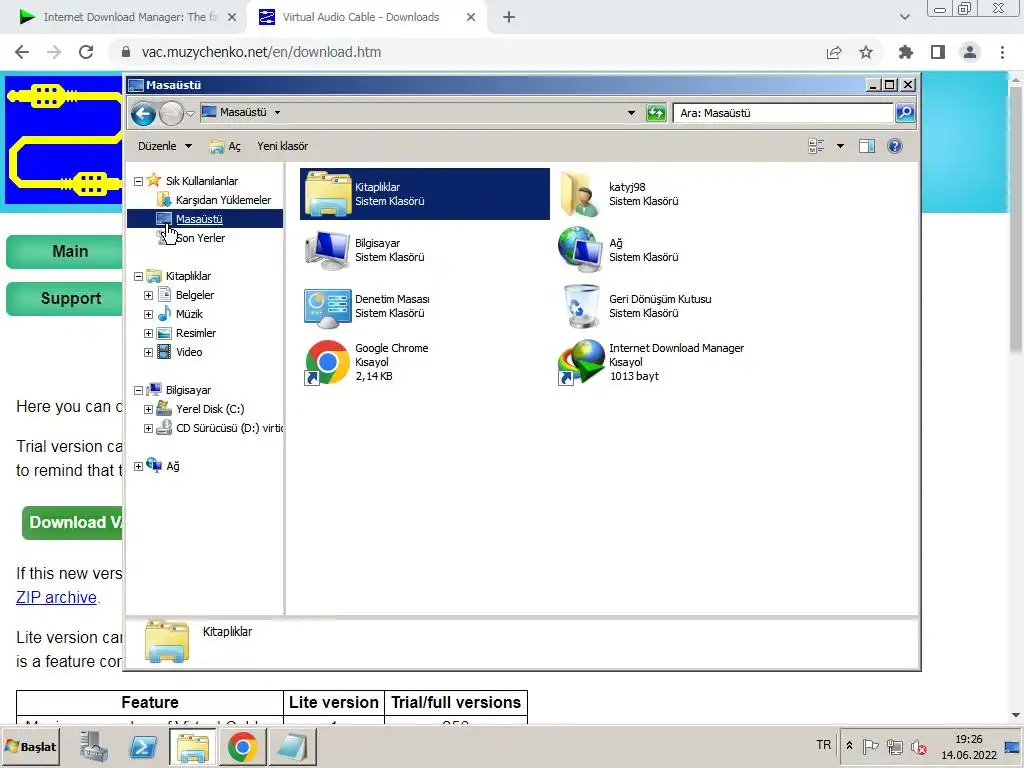The width and height of the screenshot is (1024, 768).
Task: Collapse the Kitaplıklar tree node
Action: point(138,276)
